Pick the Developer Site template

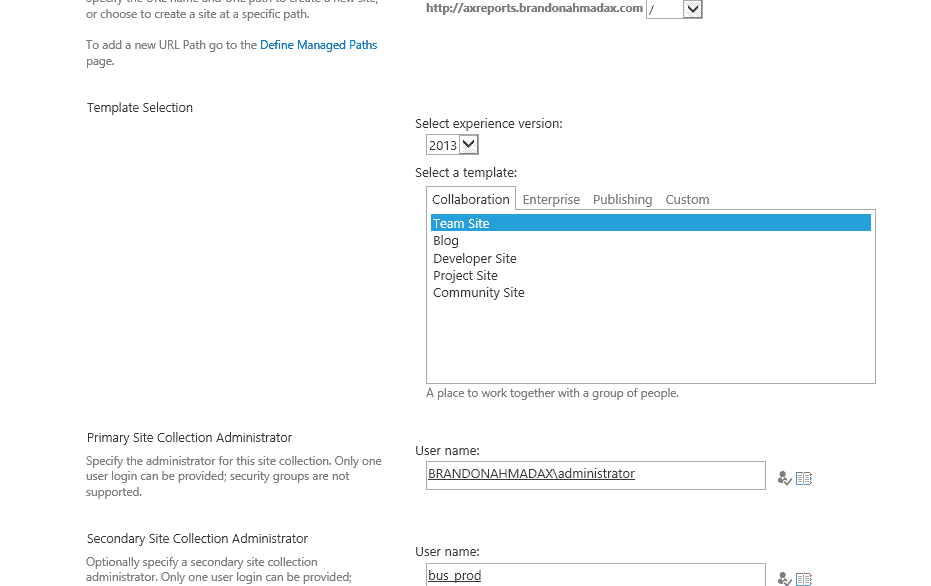click(x=475, y=259)
